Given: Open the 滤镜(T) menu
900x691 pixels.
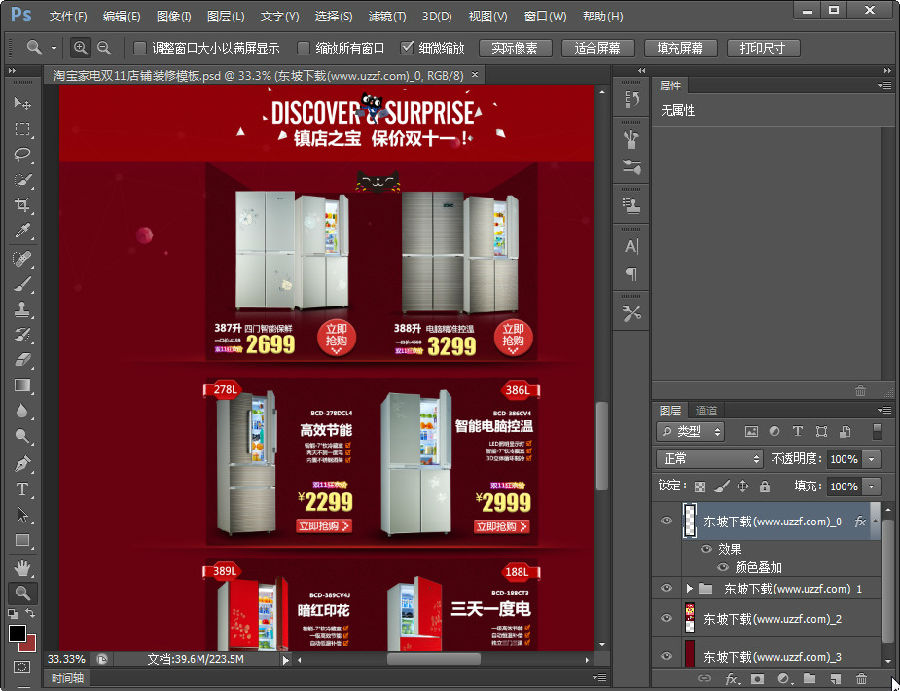Looking at the screenshot, I should coord(387,17).
